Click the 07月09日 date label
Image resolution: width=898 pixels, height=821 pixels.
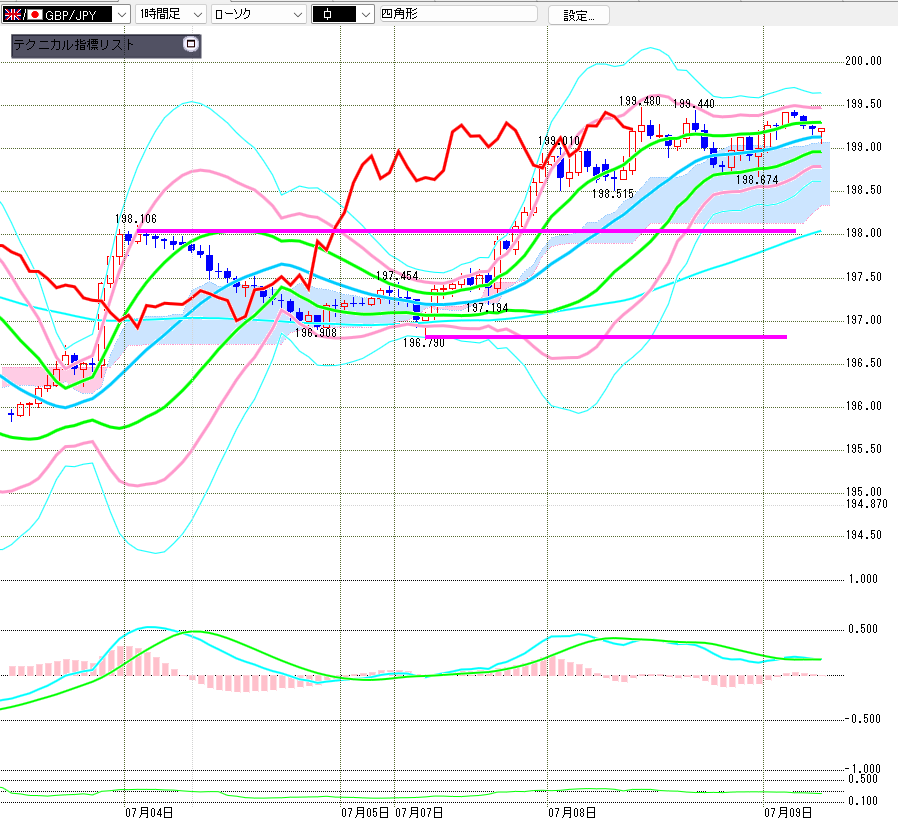[788, 812]
